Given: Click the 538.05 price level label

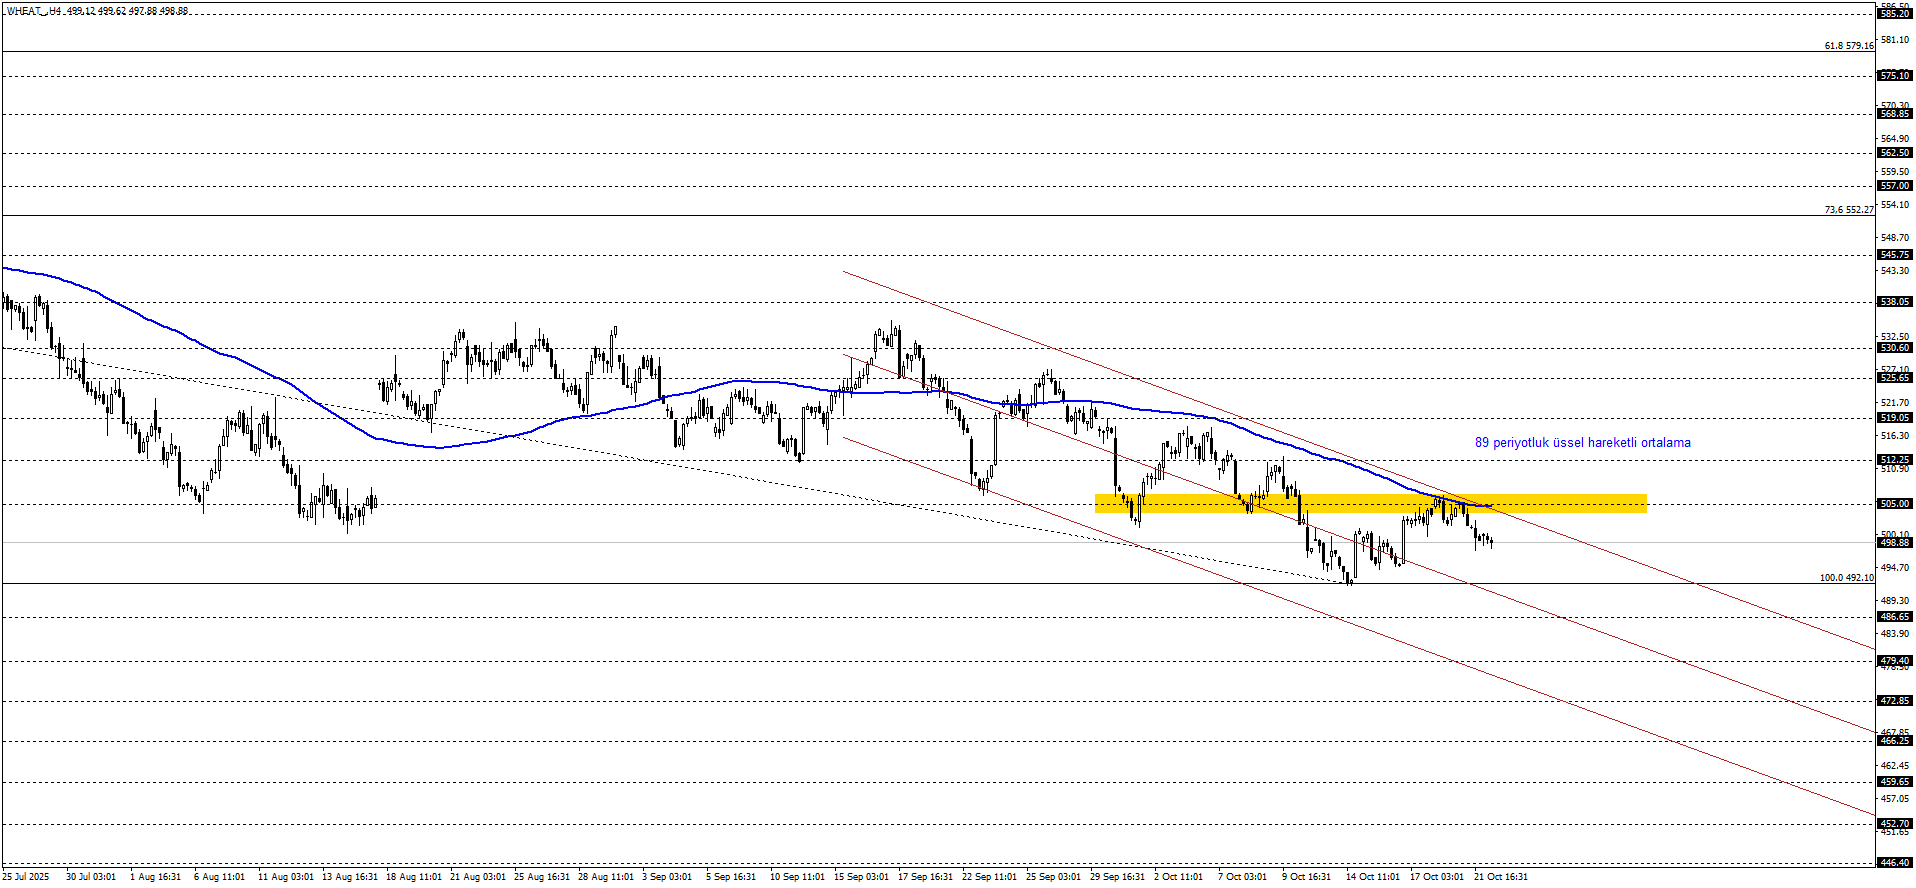Looking at the screenshot, I should [1894, 302].
